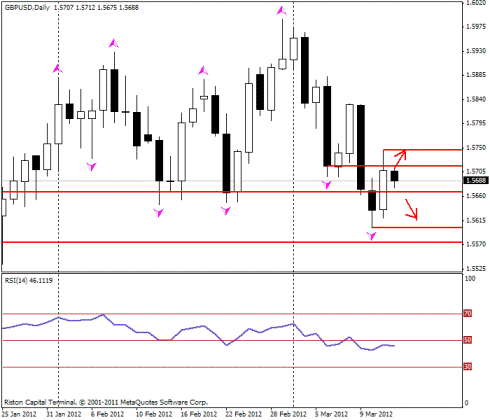Image resolution: width=490 pixels, height=420 pixels.
Task: Click the 6 Feb 2012 date label
Action: pos(107,414)
